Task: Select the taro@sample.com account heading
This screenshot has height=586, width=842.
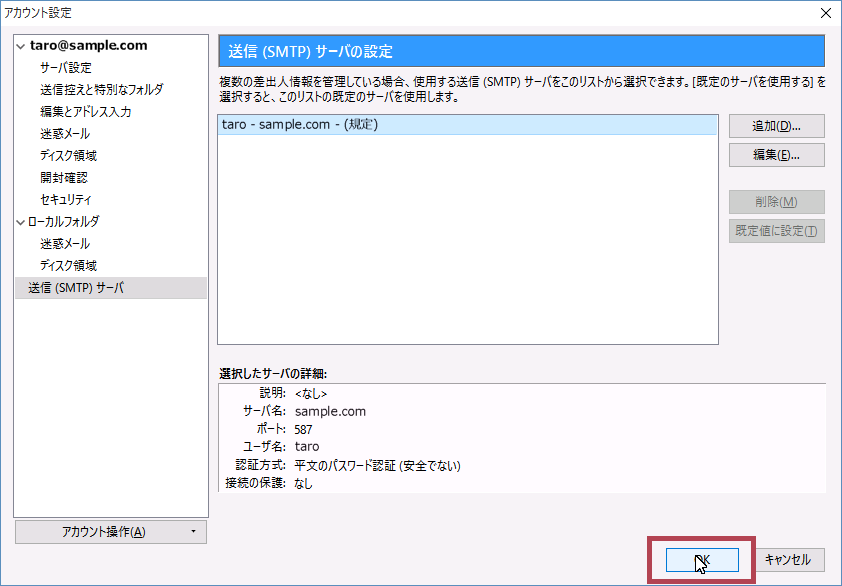Action: (x=88, y=46)
